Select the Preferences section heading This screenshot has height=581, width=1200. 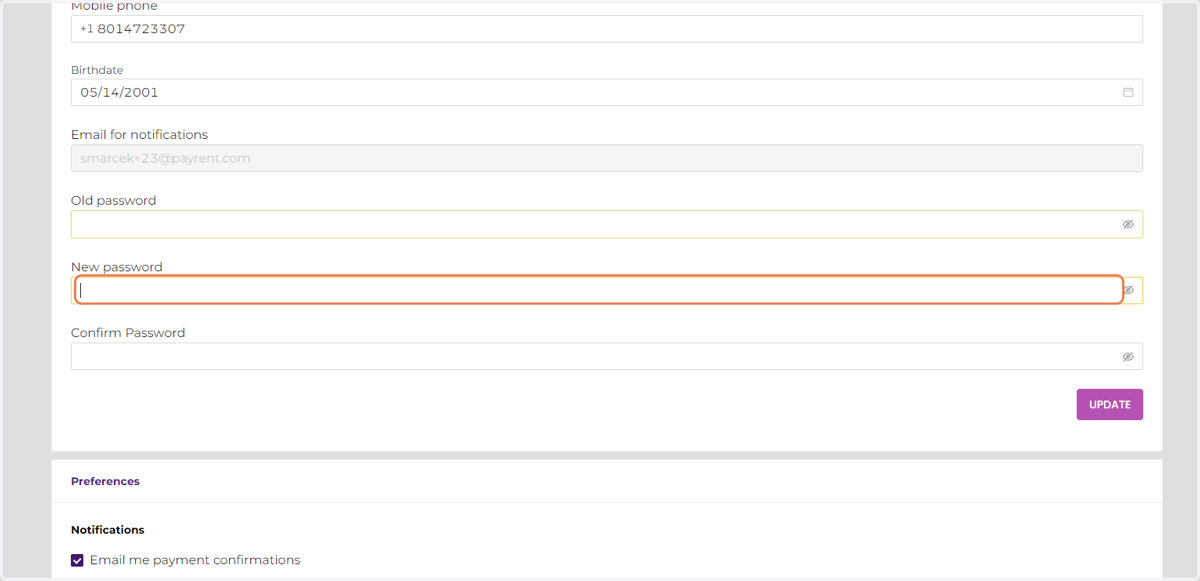coord(105,481)
